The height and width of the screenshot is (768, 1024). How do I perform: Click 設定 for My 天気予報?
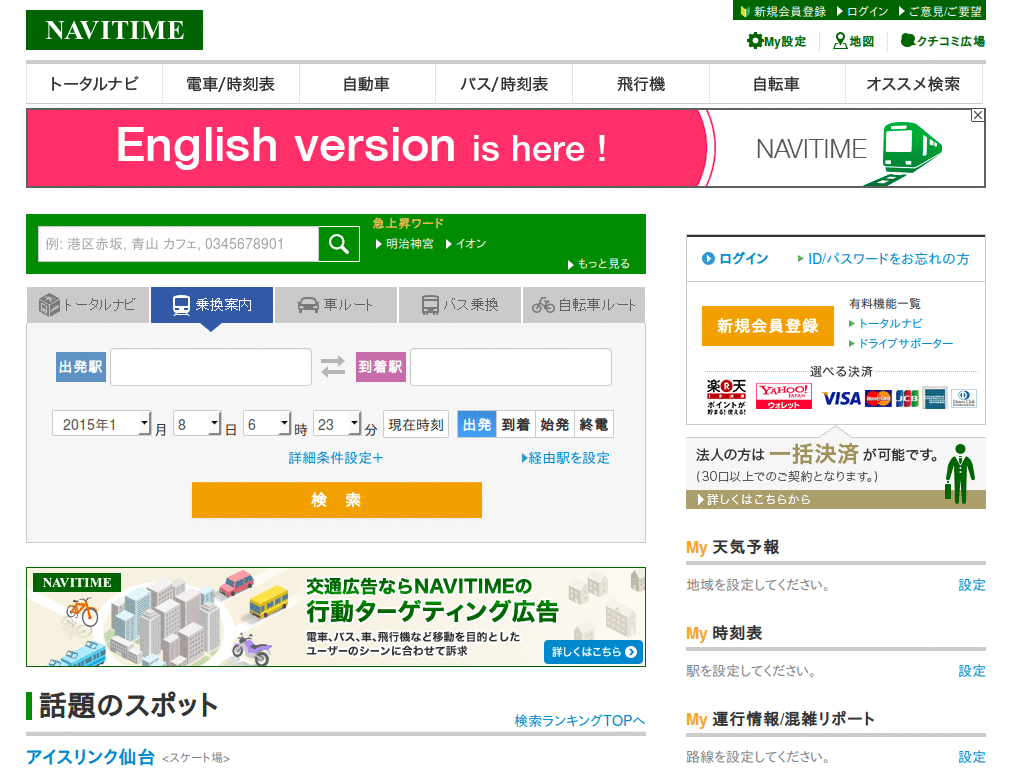coord(972,584)
